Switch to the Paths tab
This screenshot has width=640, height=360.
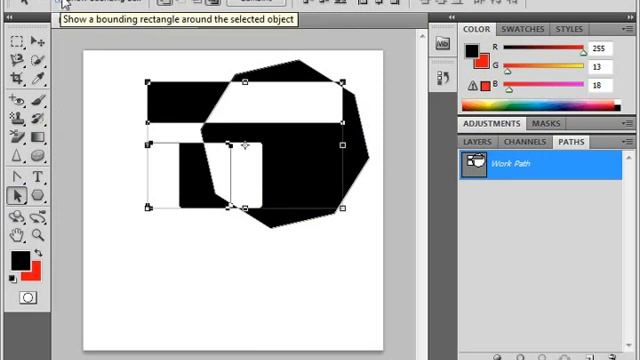(x=571, y=142)
